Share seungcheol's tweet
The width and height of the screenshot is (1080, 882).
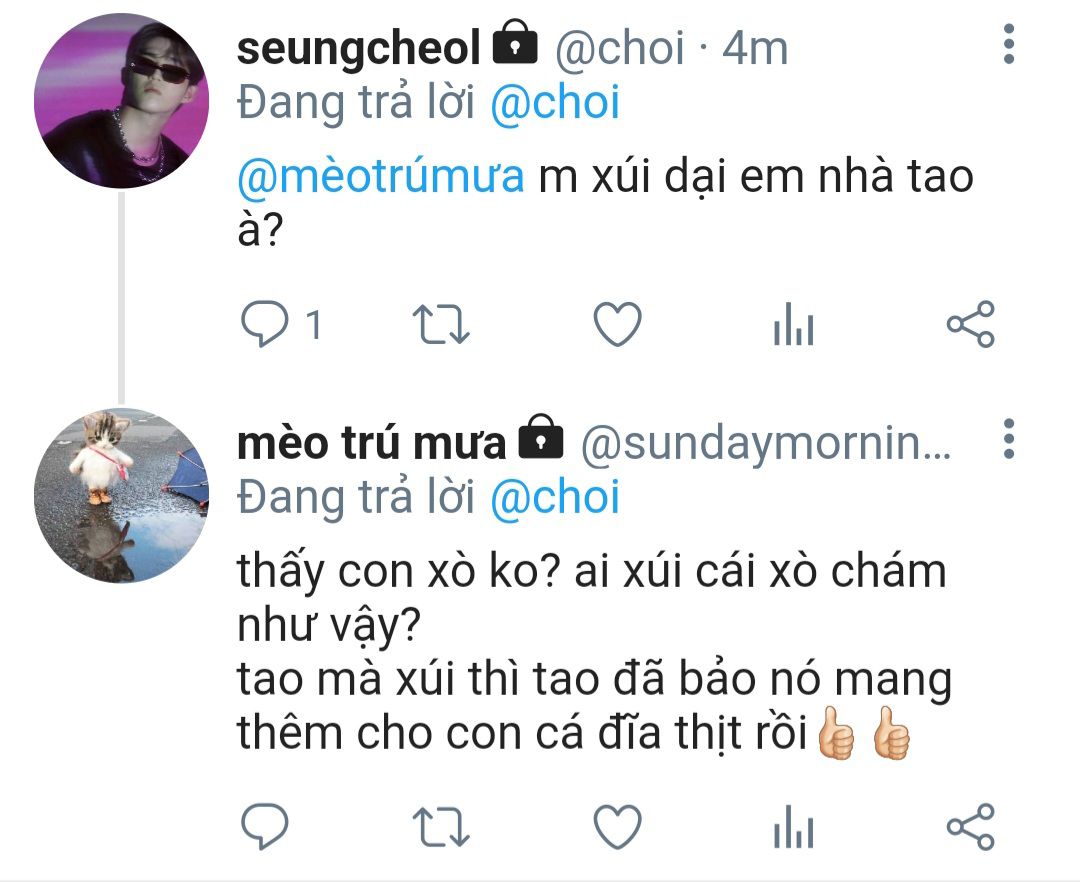tap(970, 324)
